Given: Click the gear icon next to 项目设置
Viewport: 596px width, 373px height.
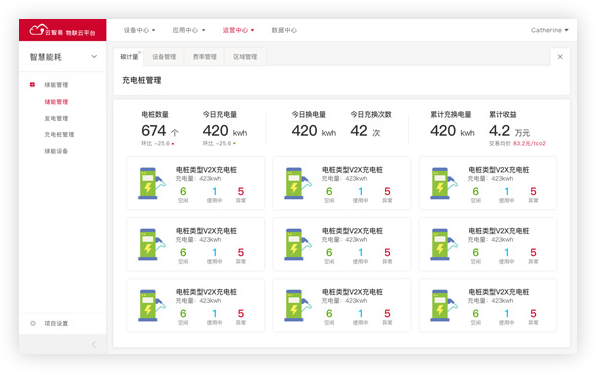Looking at the screenshot, I should click(x=33, y=323).
